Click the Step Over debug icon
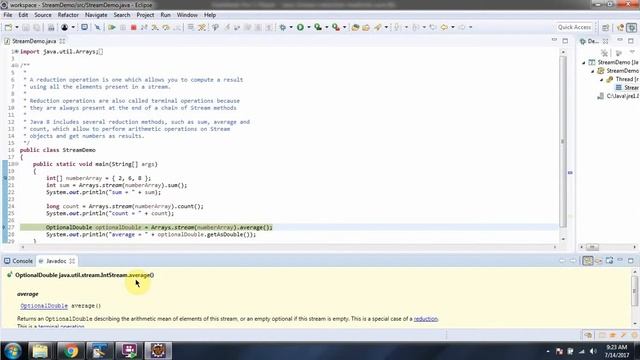 tap(166, 27)
